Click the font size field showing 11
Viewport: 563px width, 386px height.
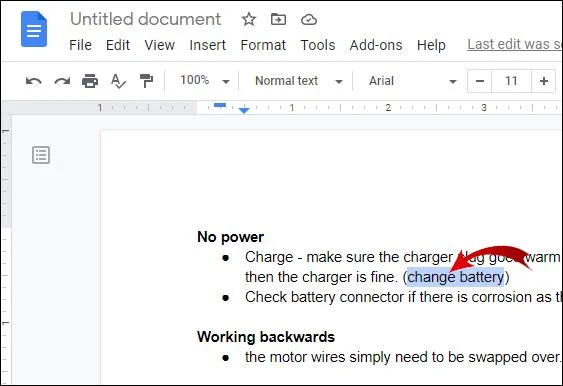[511, 81]
